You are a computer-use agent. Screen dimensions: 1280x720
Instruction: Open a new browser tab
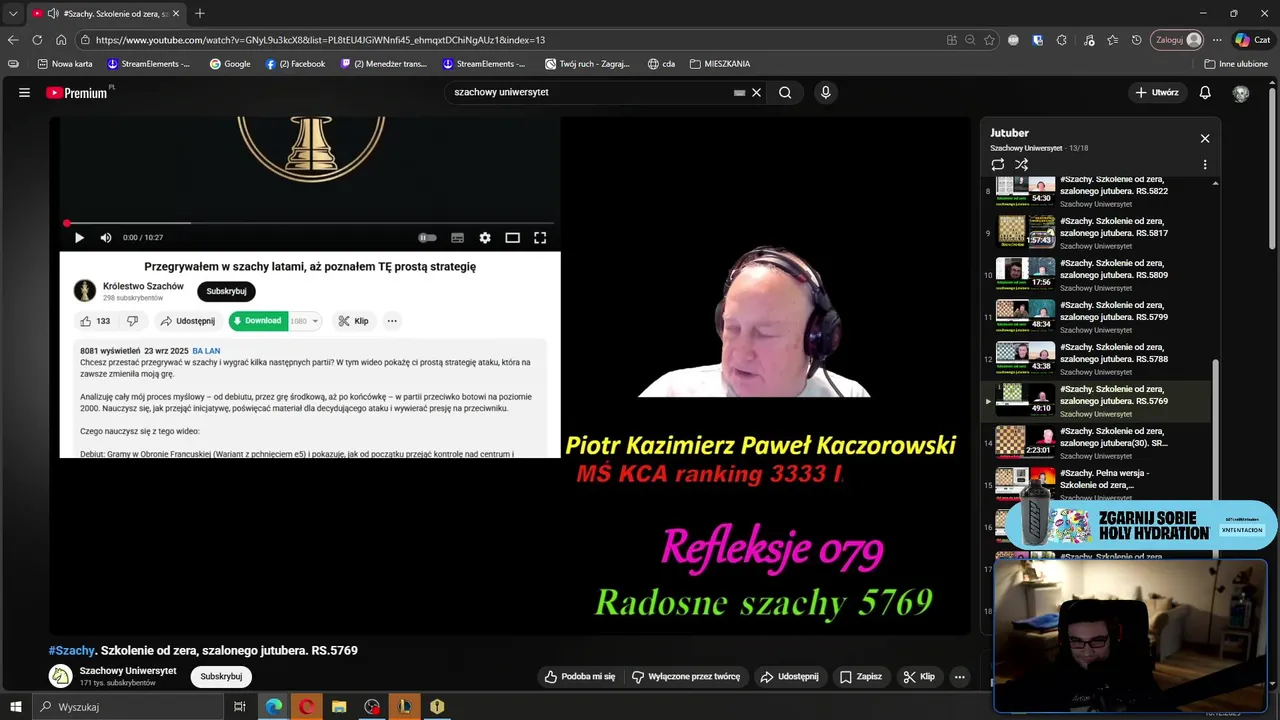[200, 14]
